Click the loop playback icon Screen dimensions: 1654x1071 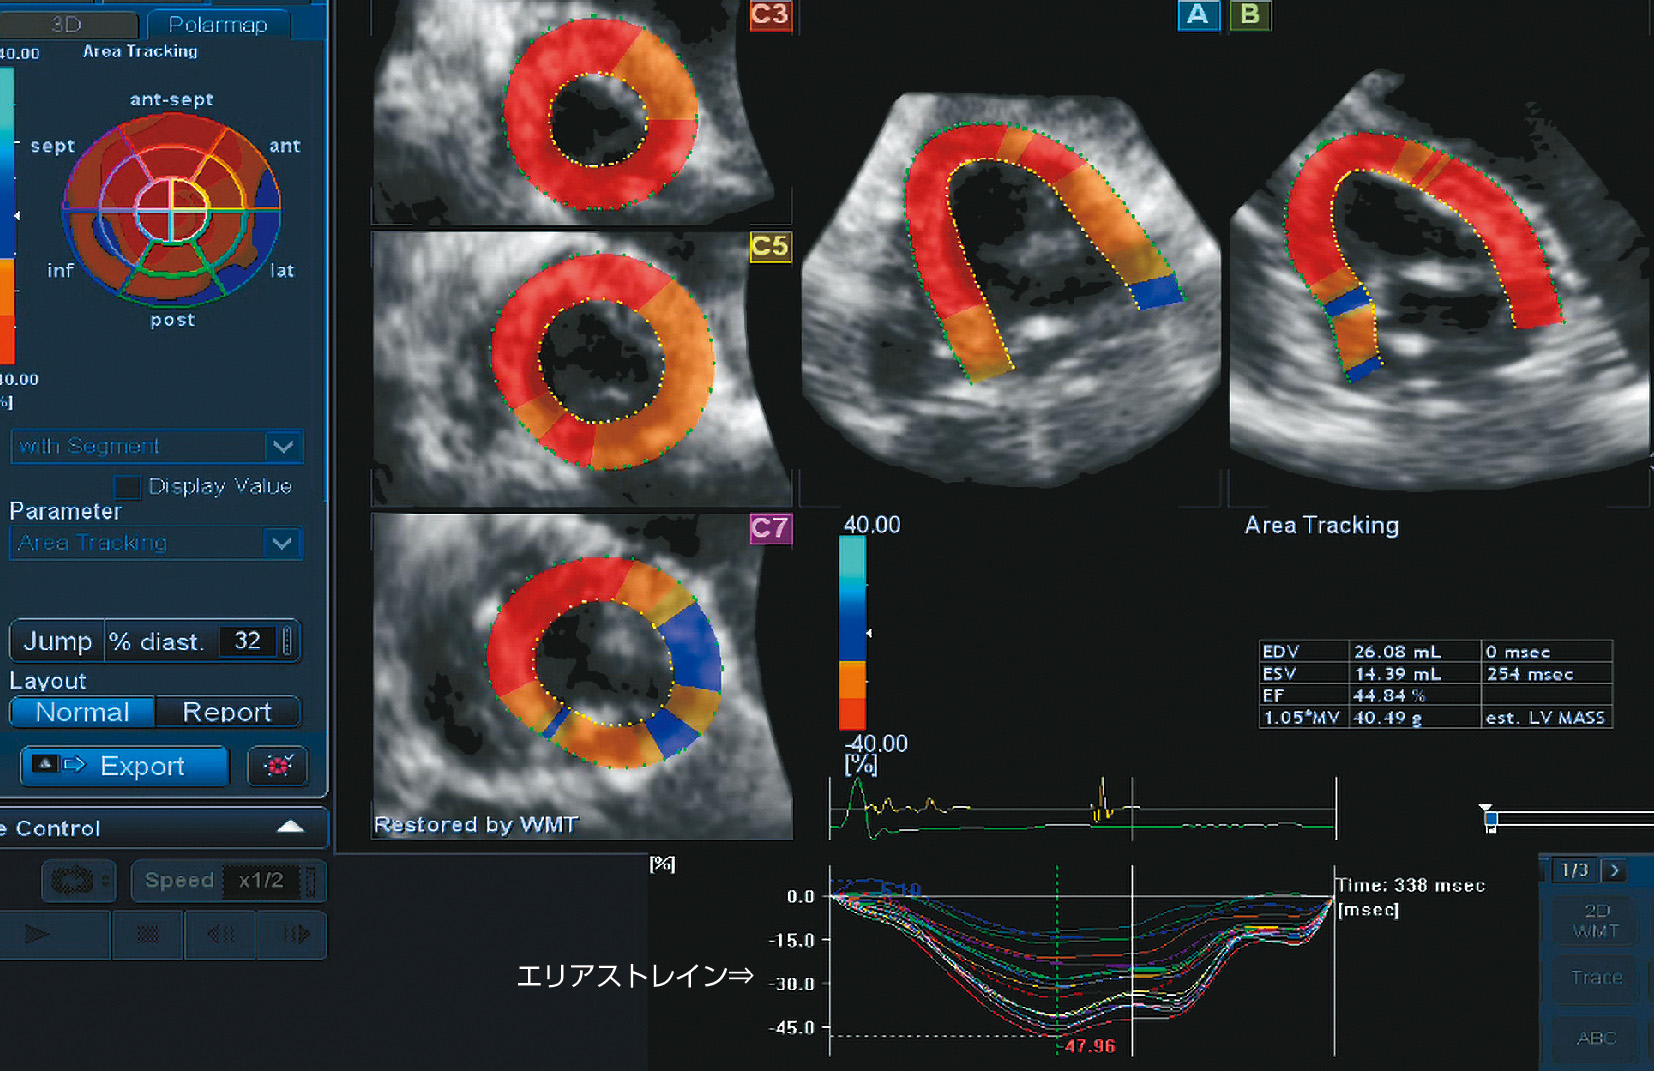[73, 881]
